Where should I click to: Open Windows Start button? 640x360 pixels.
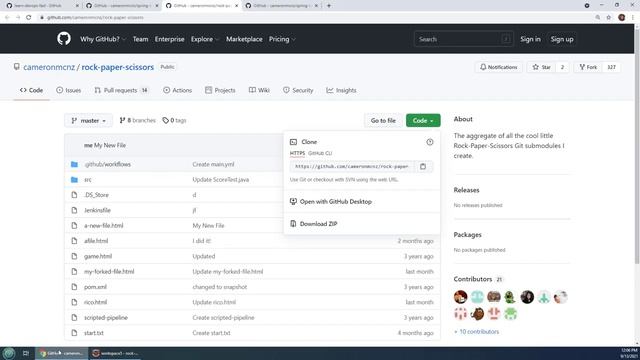pos(9,353)
